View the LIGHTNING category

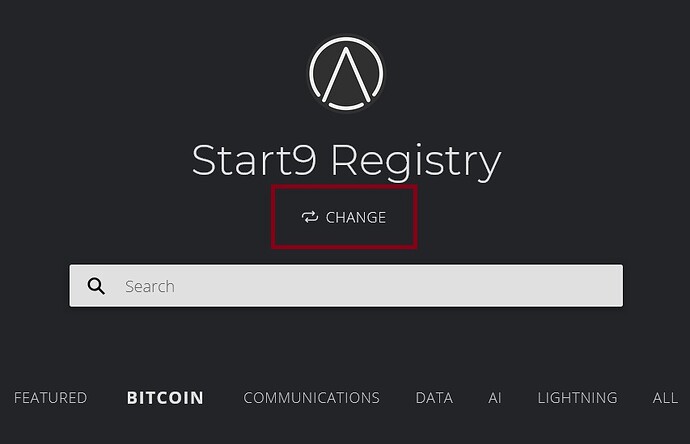577,398
